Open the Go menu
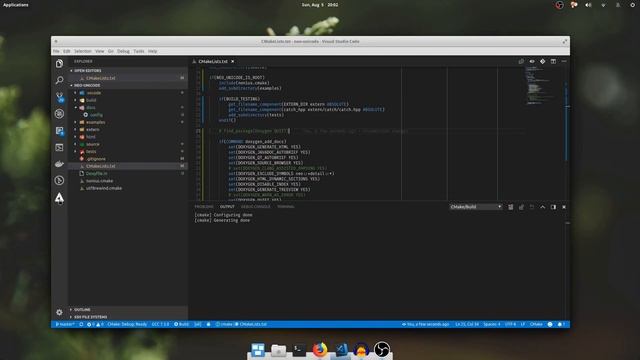Viewport: 640px width, 360px height. tap(111, 51)
